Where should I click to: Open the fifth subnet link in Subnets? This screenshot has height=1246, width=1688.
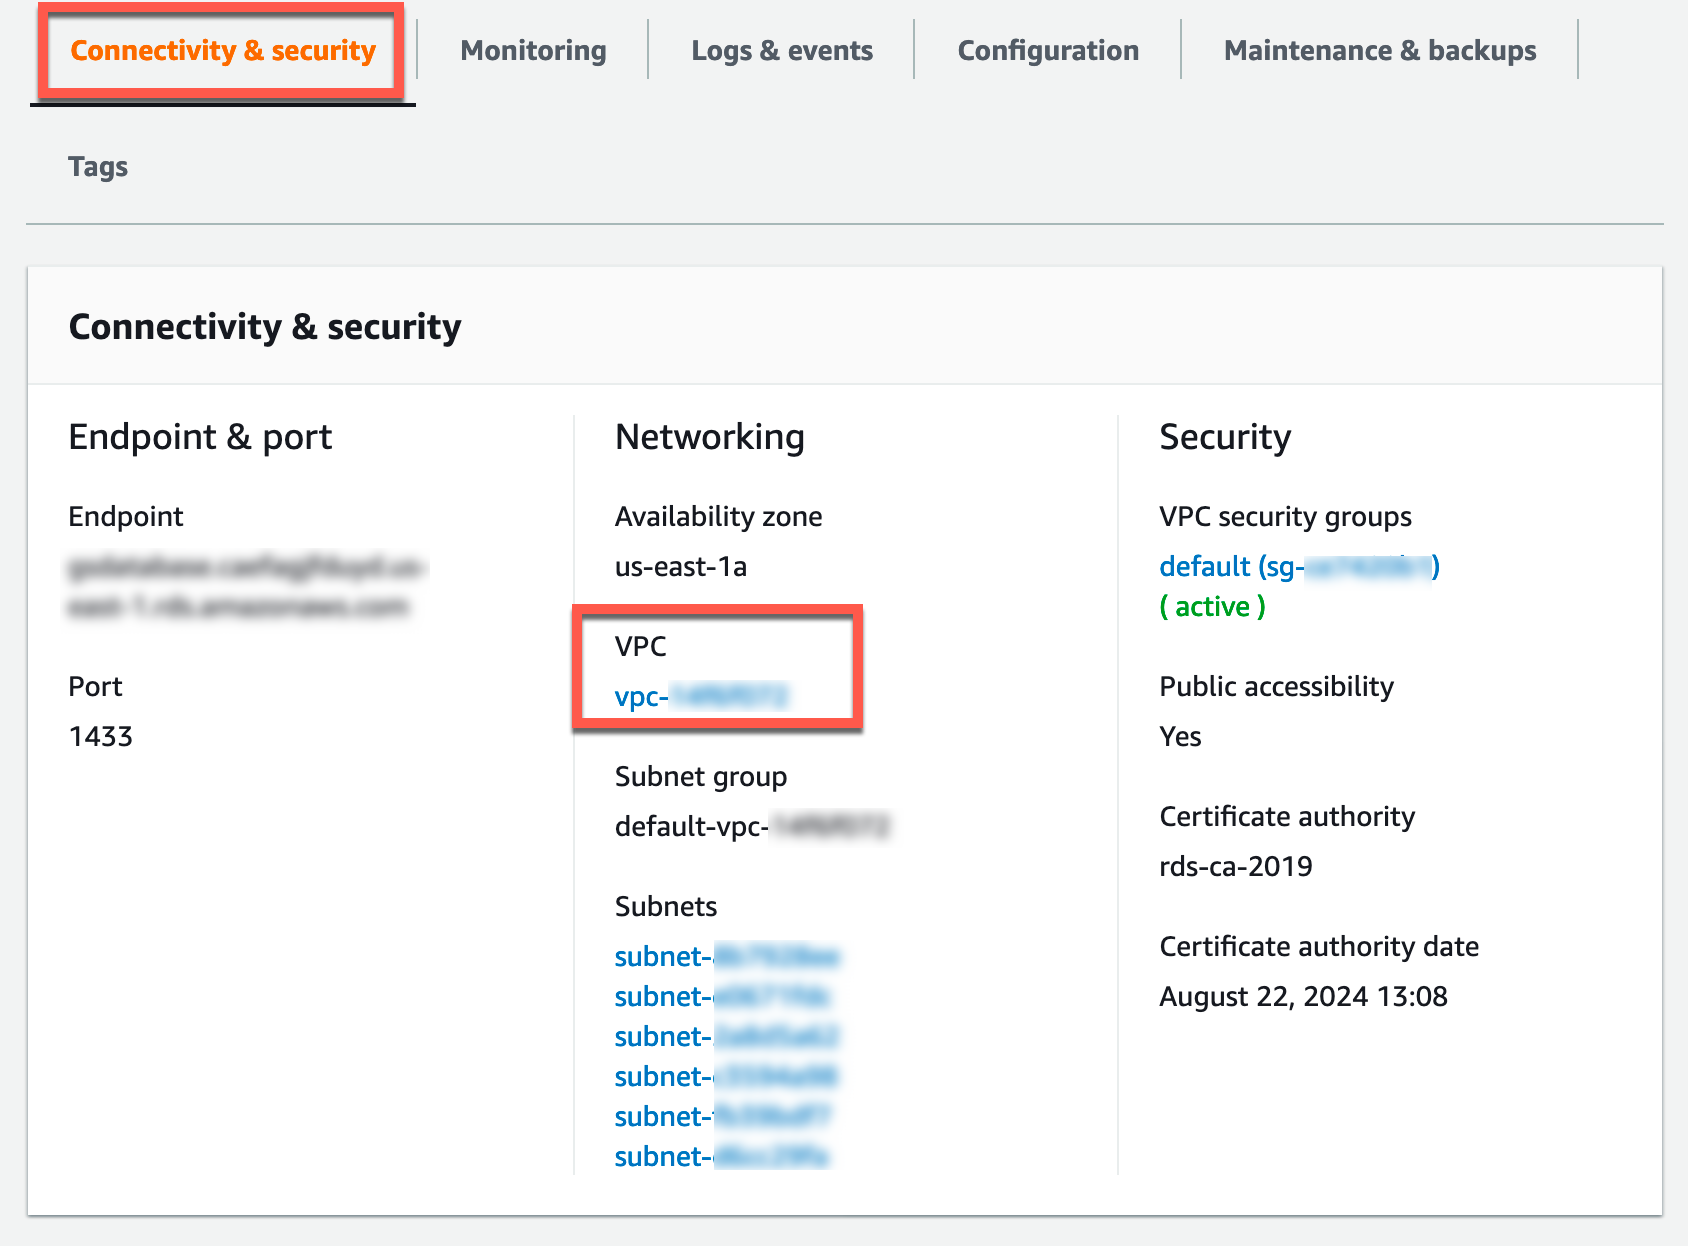click(721, 1117)
